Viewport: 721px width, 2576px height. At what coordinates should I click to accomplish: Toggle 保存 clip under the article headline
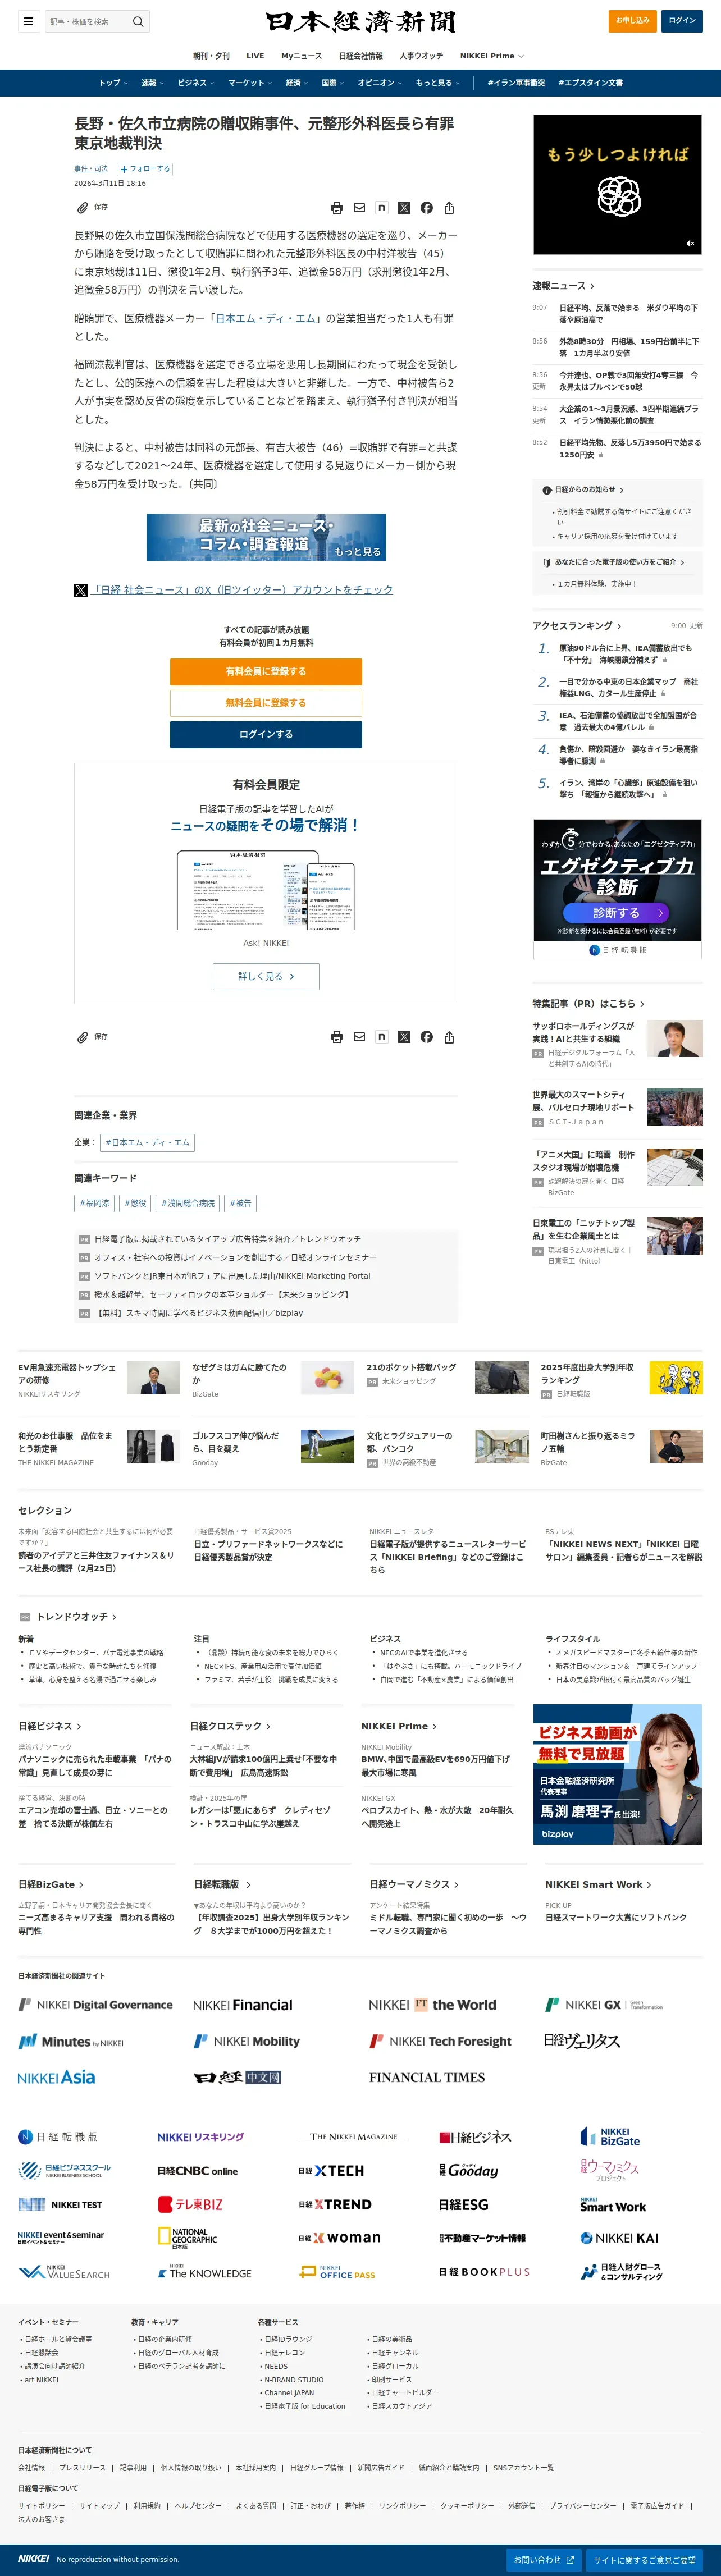92,207
